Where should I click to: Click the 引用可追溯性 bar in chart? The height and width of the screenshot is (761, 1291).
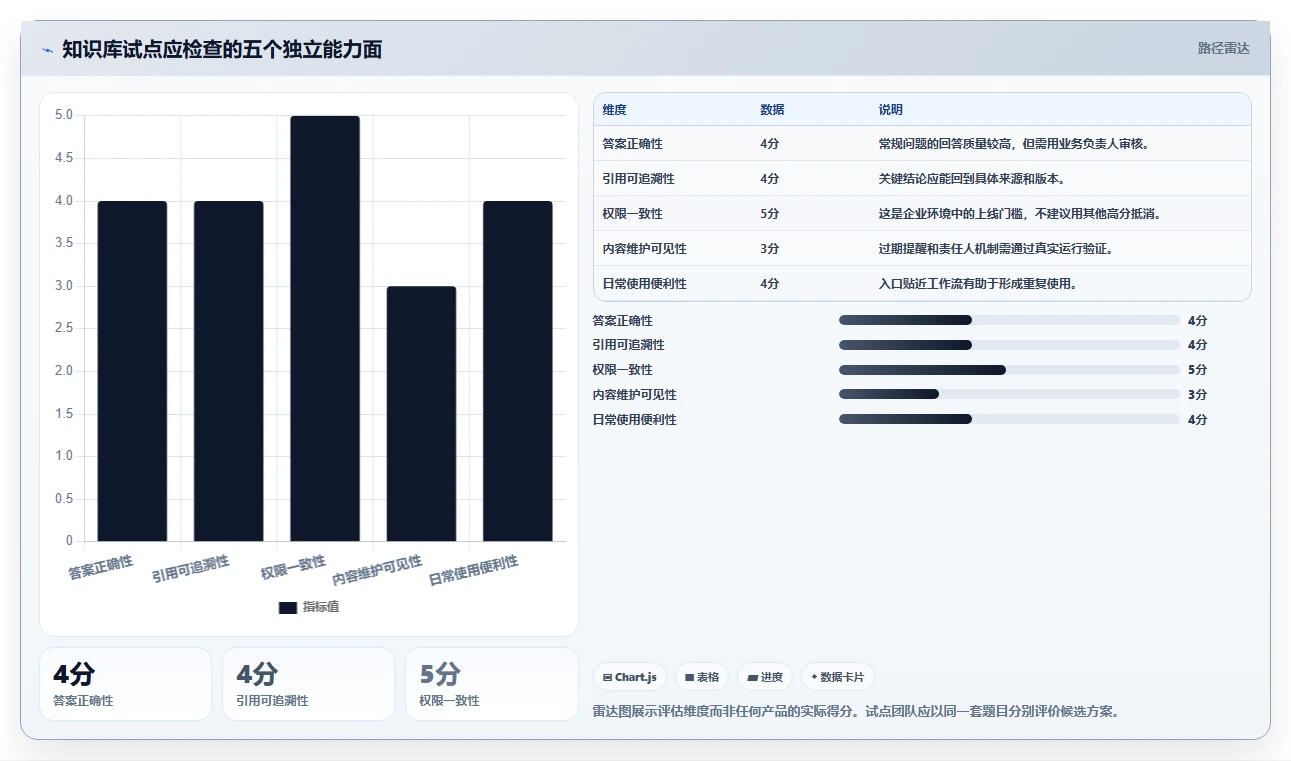pos(229,371)
